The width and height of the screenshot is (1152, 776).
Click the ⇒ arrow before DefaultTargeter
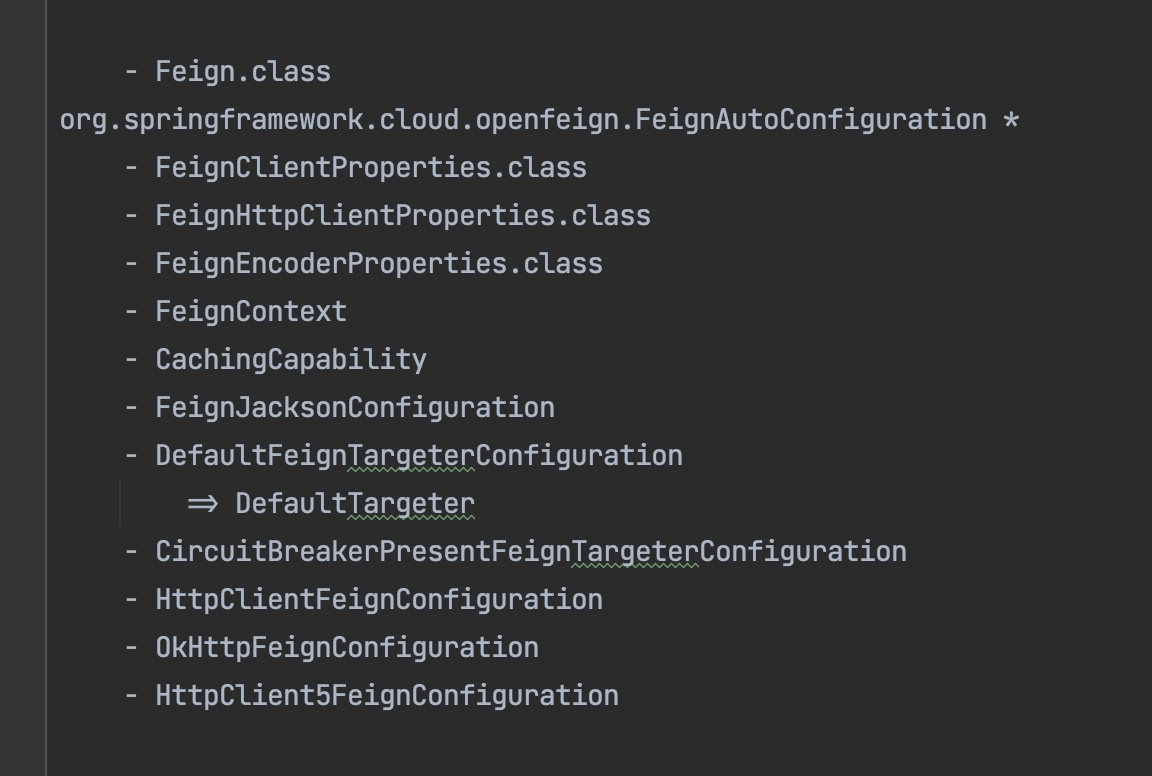click(x=202, y=504)
